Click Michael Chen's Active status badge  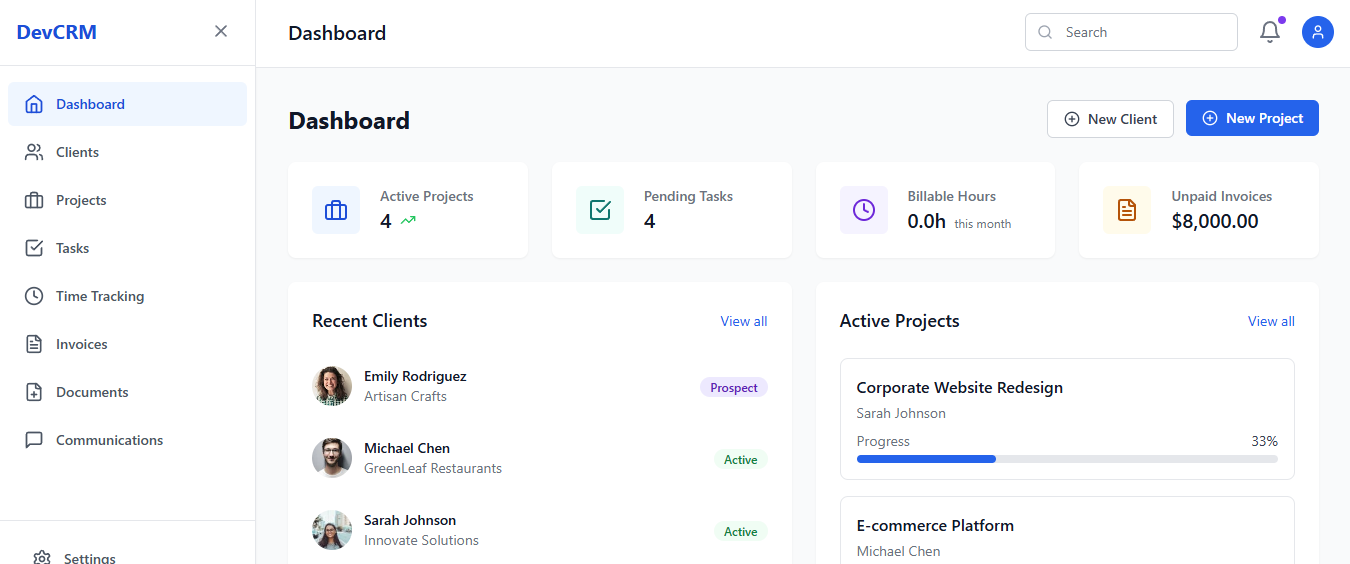741,459
